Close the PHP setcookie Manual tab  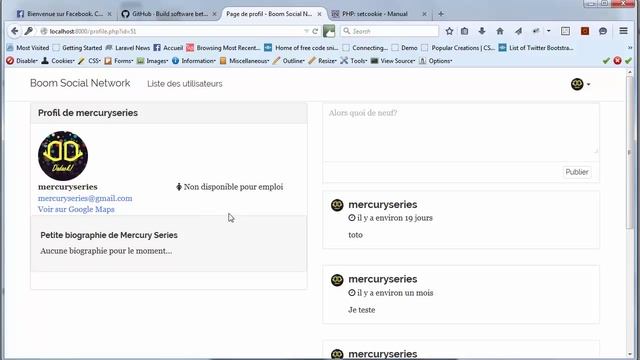click(x=424, y=14)
